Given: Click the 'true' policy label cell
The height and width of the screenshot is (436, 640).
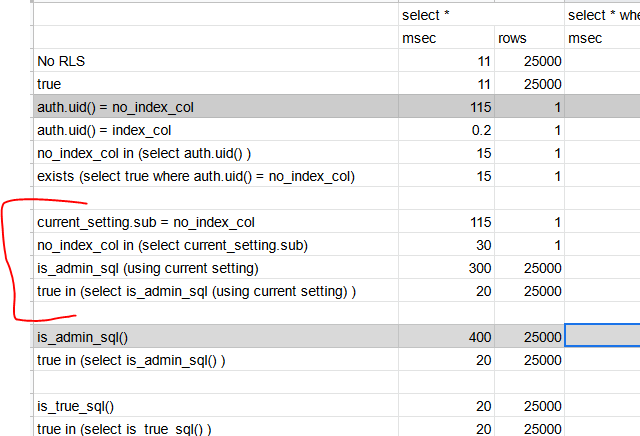Looking at the screenshot, I should tap(216, 84).
